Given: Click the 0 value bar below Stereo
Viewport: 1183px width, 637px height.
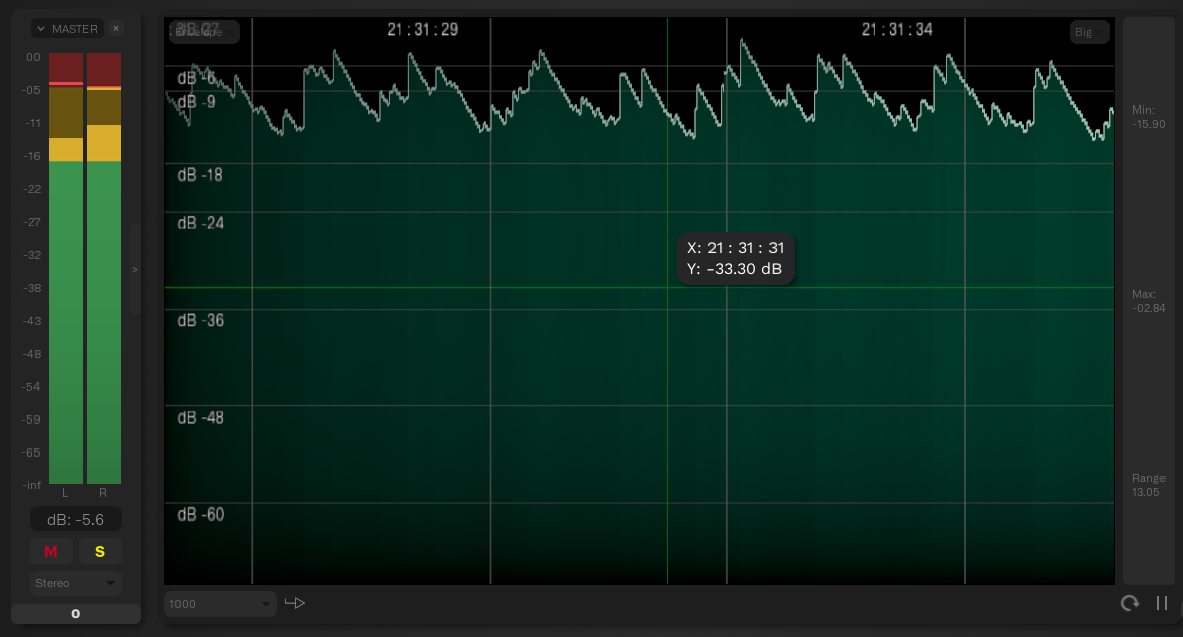Looking at the screenshot, I should 76,614.
